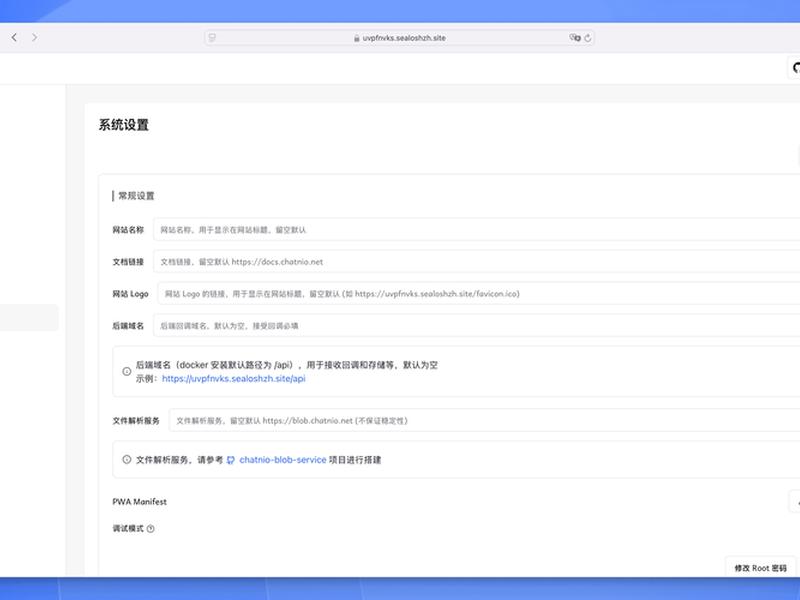Open the example link https://uvpfnvks.sealoshzh.site/api
The image size is (800, 600).
(234, 379)
